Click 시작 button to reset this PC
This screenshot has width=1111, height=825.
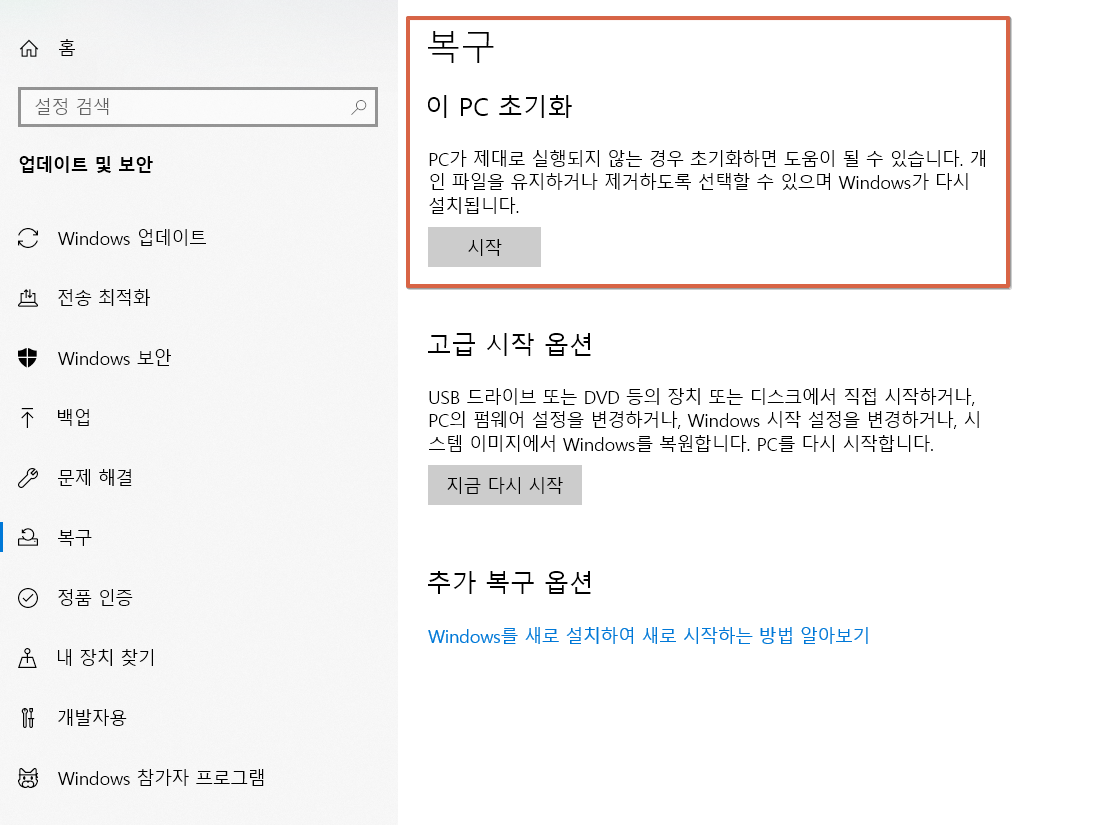485,247
